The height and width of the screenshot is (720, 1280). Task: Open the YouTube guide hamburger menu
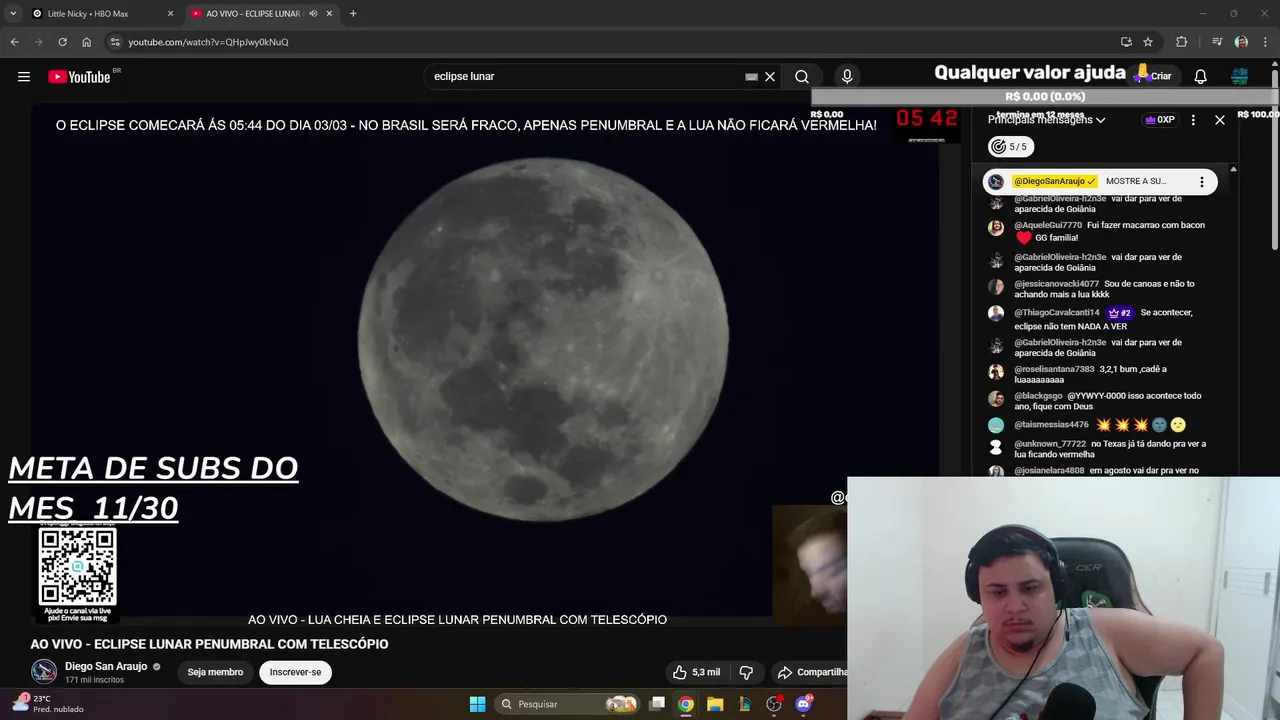click(x=24, y=76)
